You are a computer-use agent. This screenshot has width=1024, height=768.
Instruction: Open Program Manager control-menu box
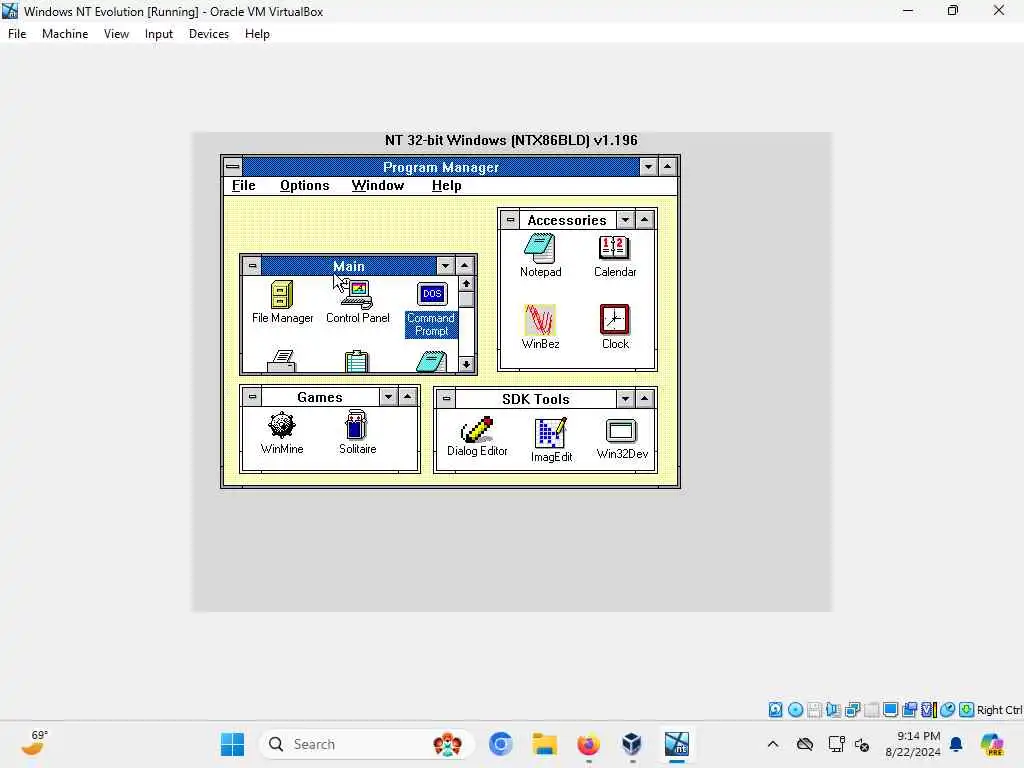point(232,167)
